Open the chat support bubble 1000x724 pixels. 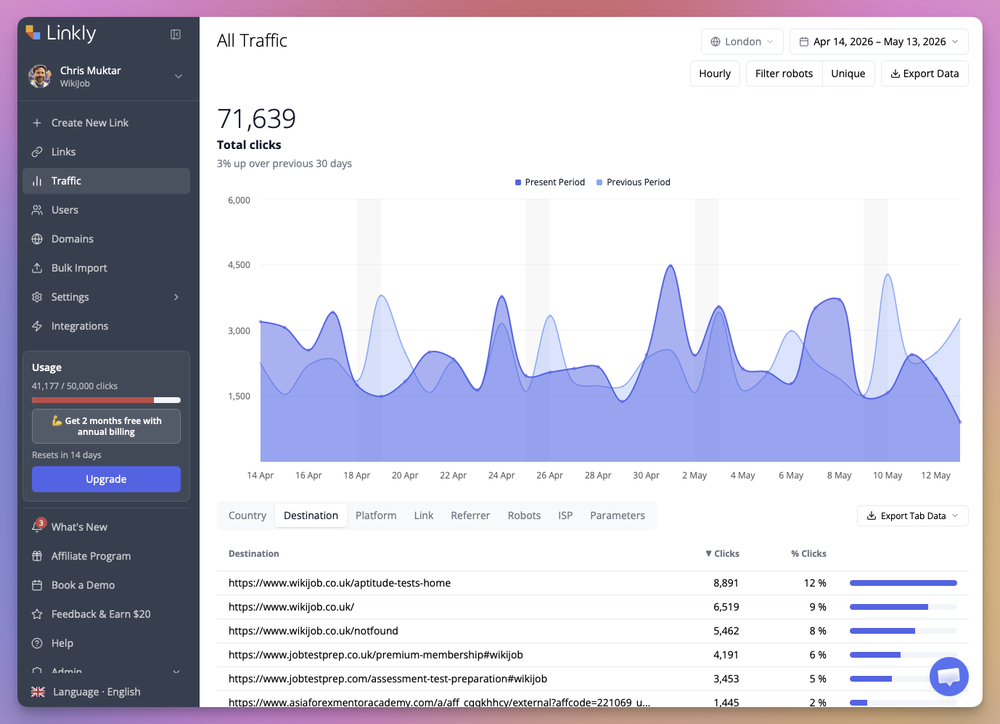tap(949, 676)
